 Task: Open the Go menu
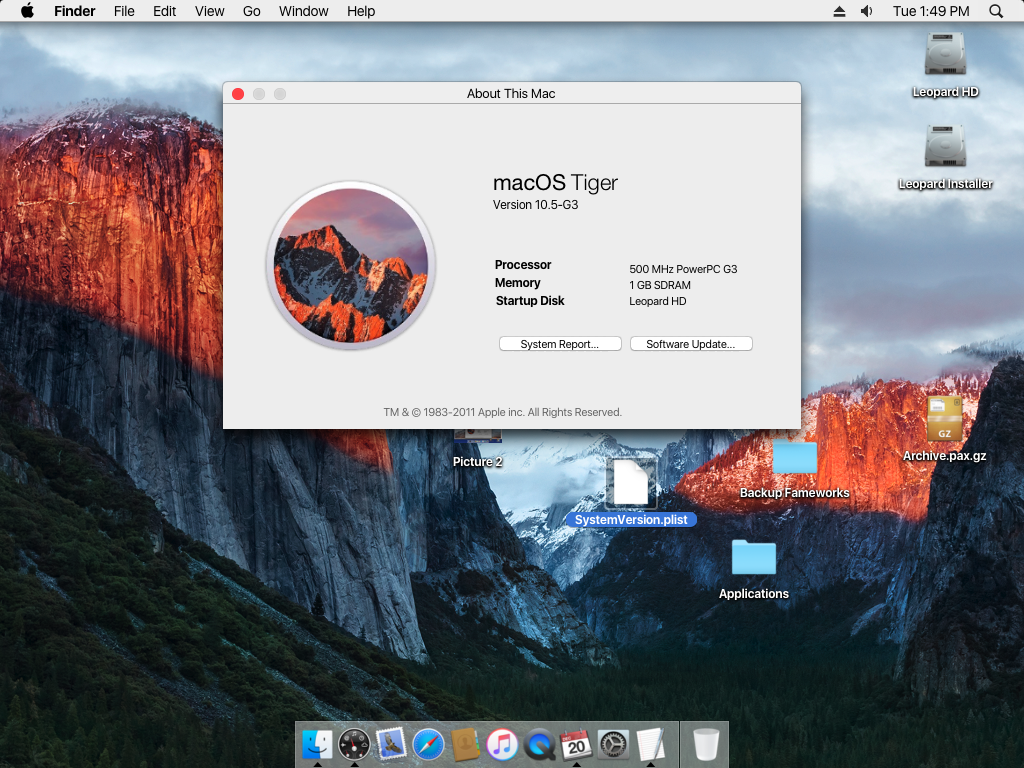[251, 11]
